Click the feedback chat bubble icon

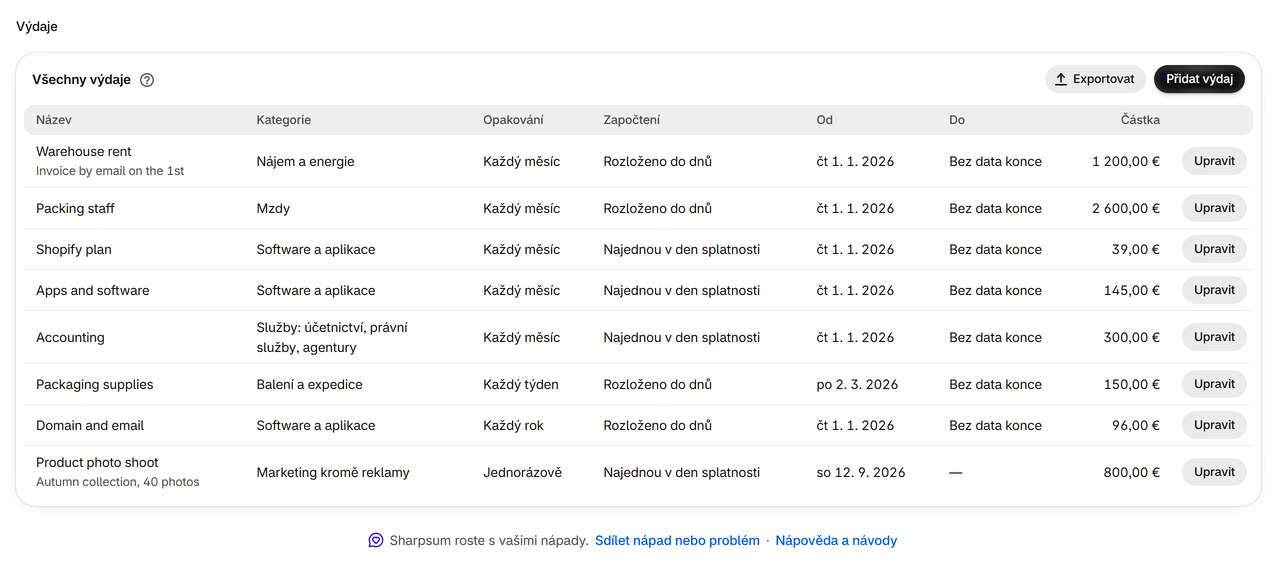point(376,540)
